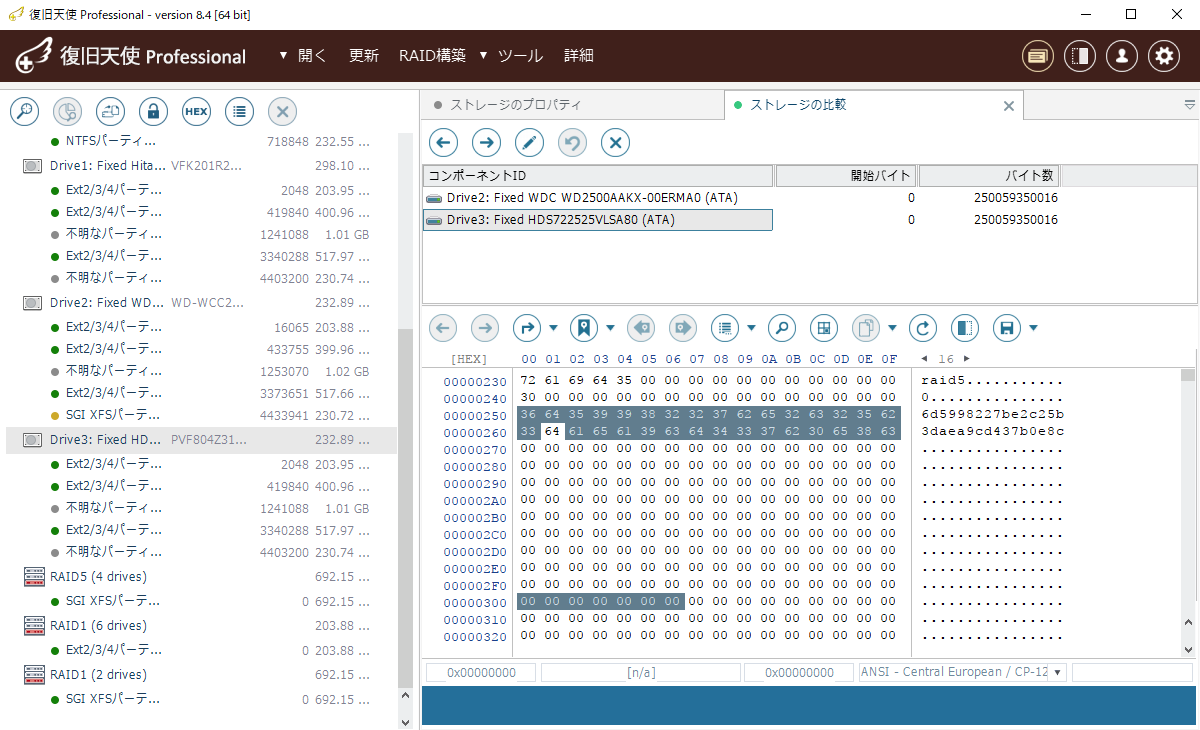Select Drive1: Fixed Hitachi in the storage tree
The width and height of the screenshot is (1200, 730).
201,165
